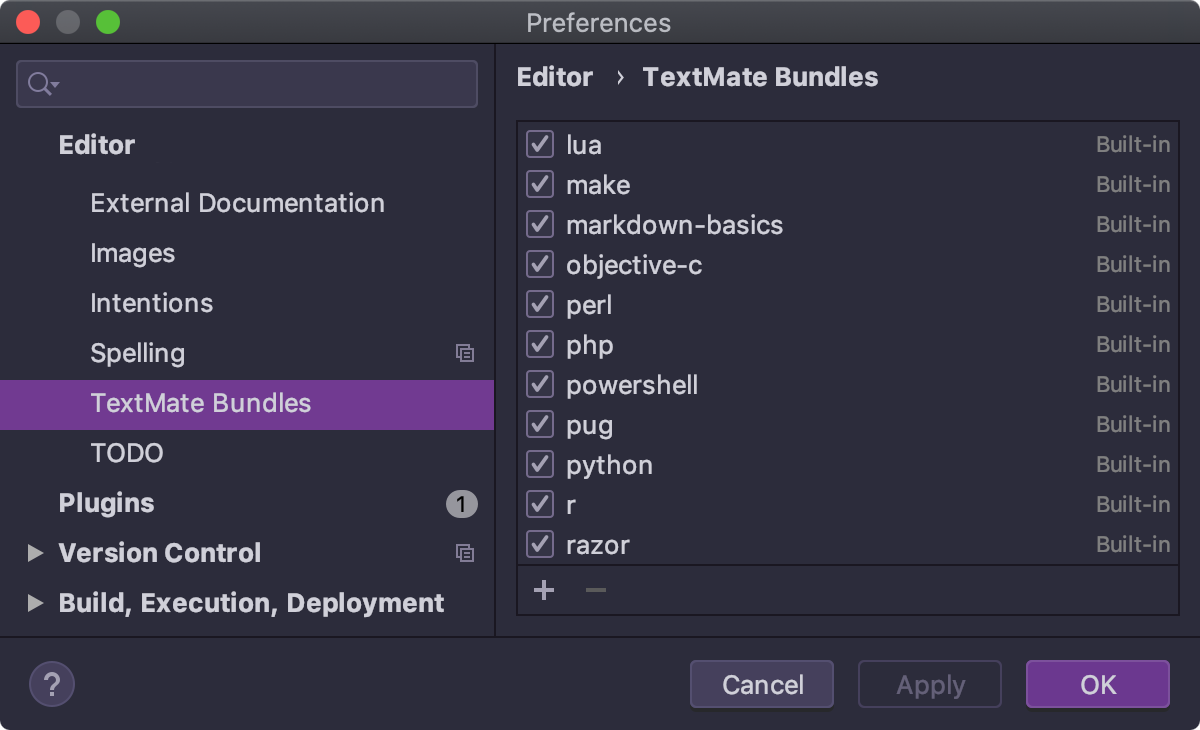Select the razor bundle row text
The width and height of the screenshot is (1200, 730).
597,545
